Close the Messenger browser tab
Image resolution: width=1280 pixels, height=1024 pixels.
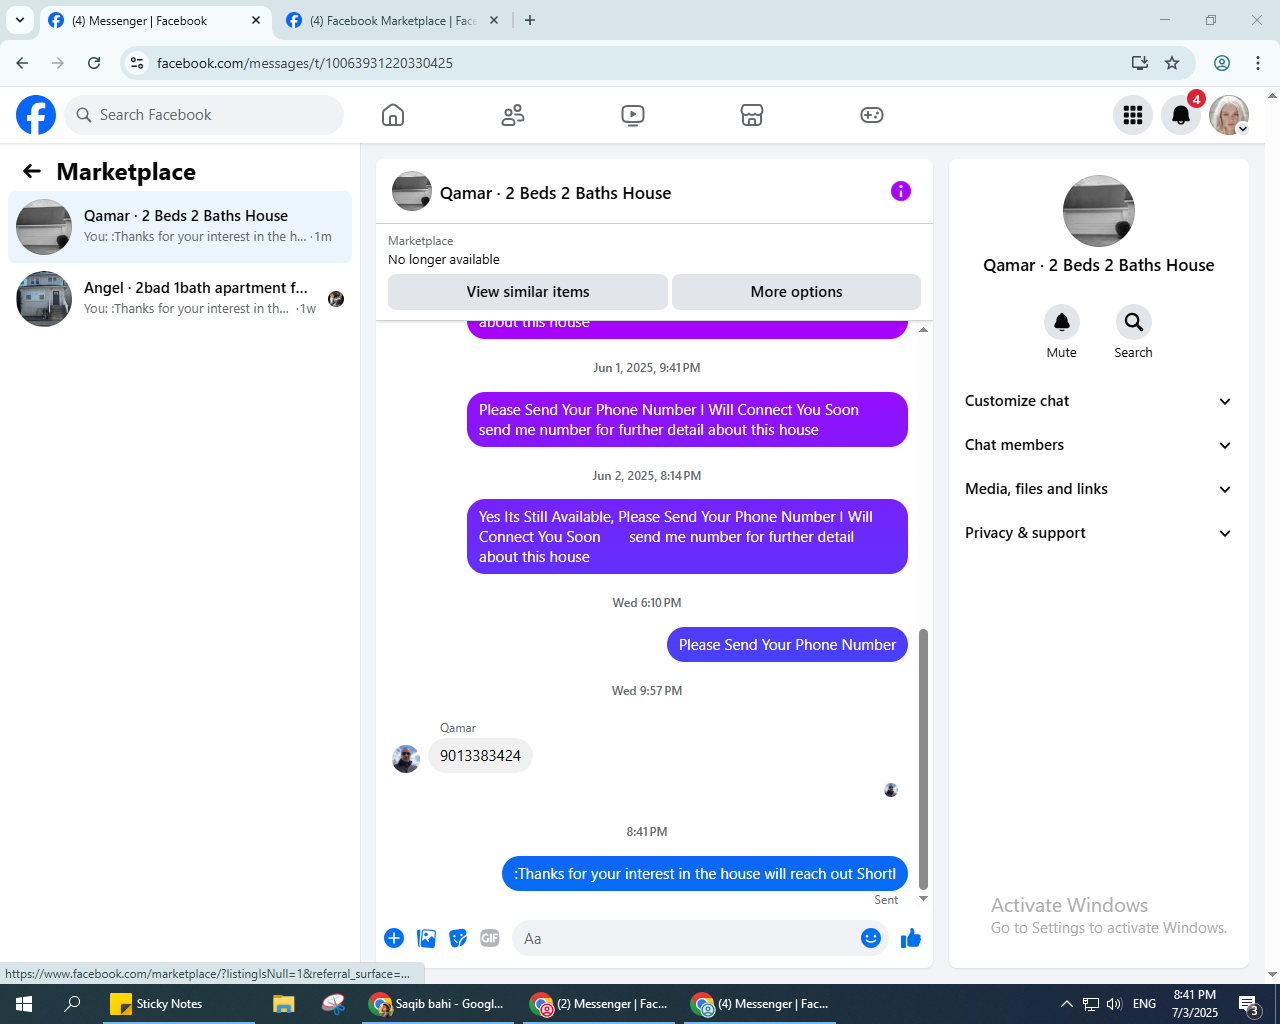point(256,20)
